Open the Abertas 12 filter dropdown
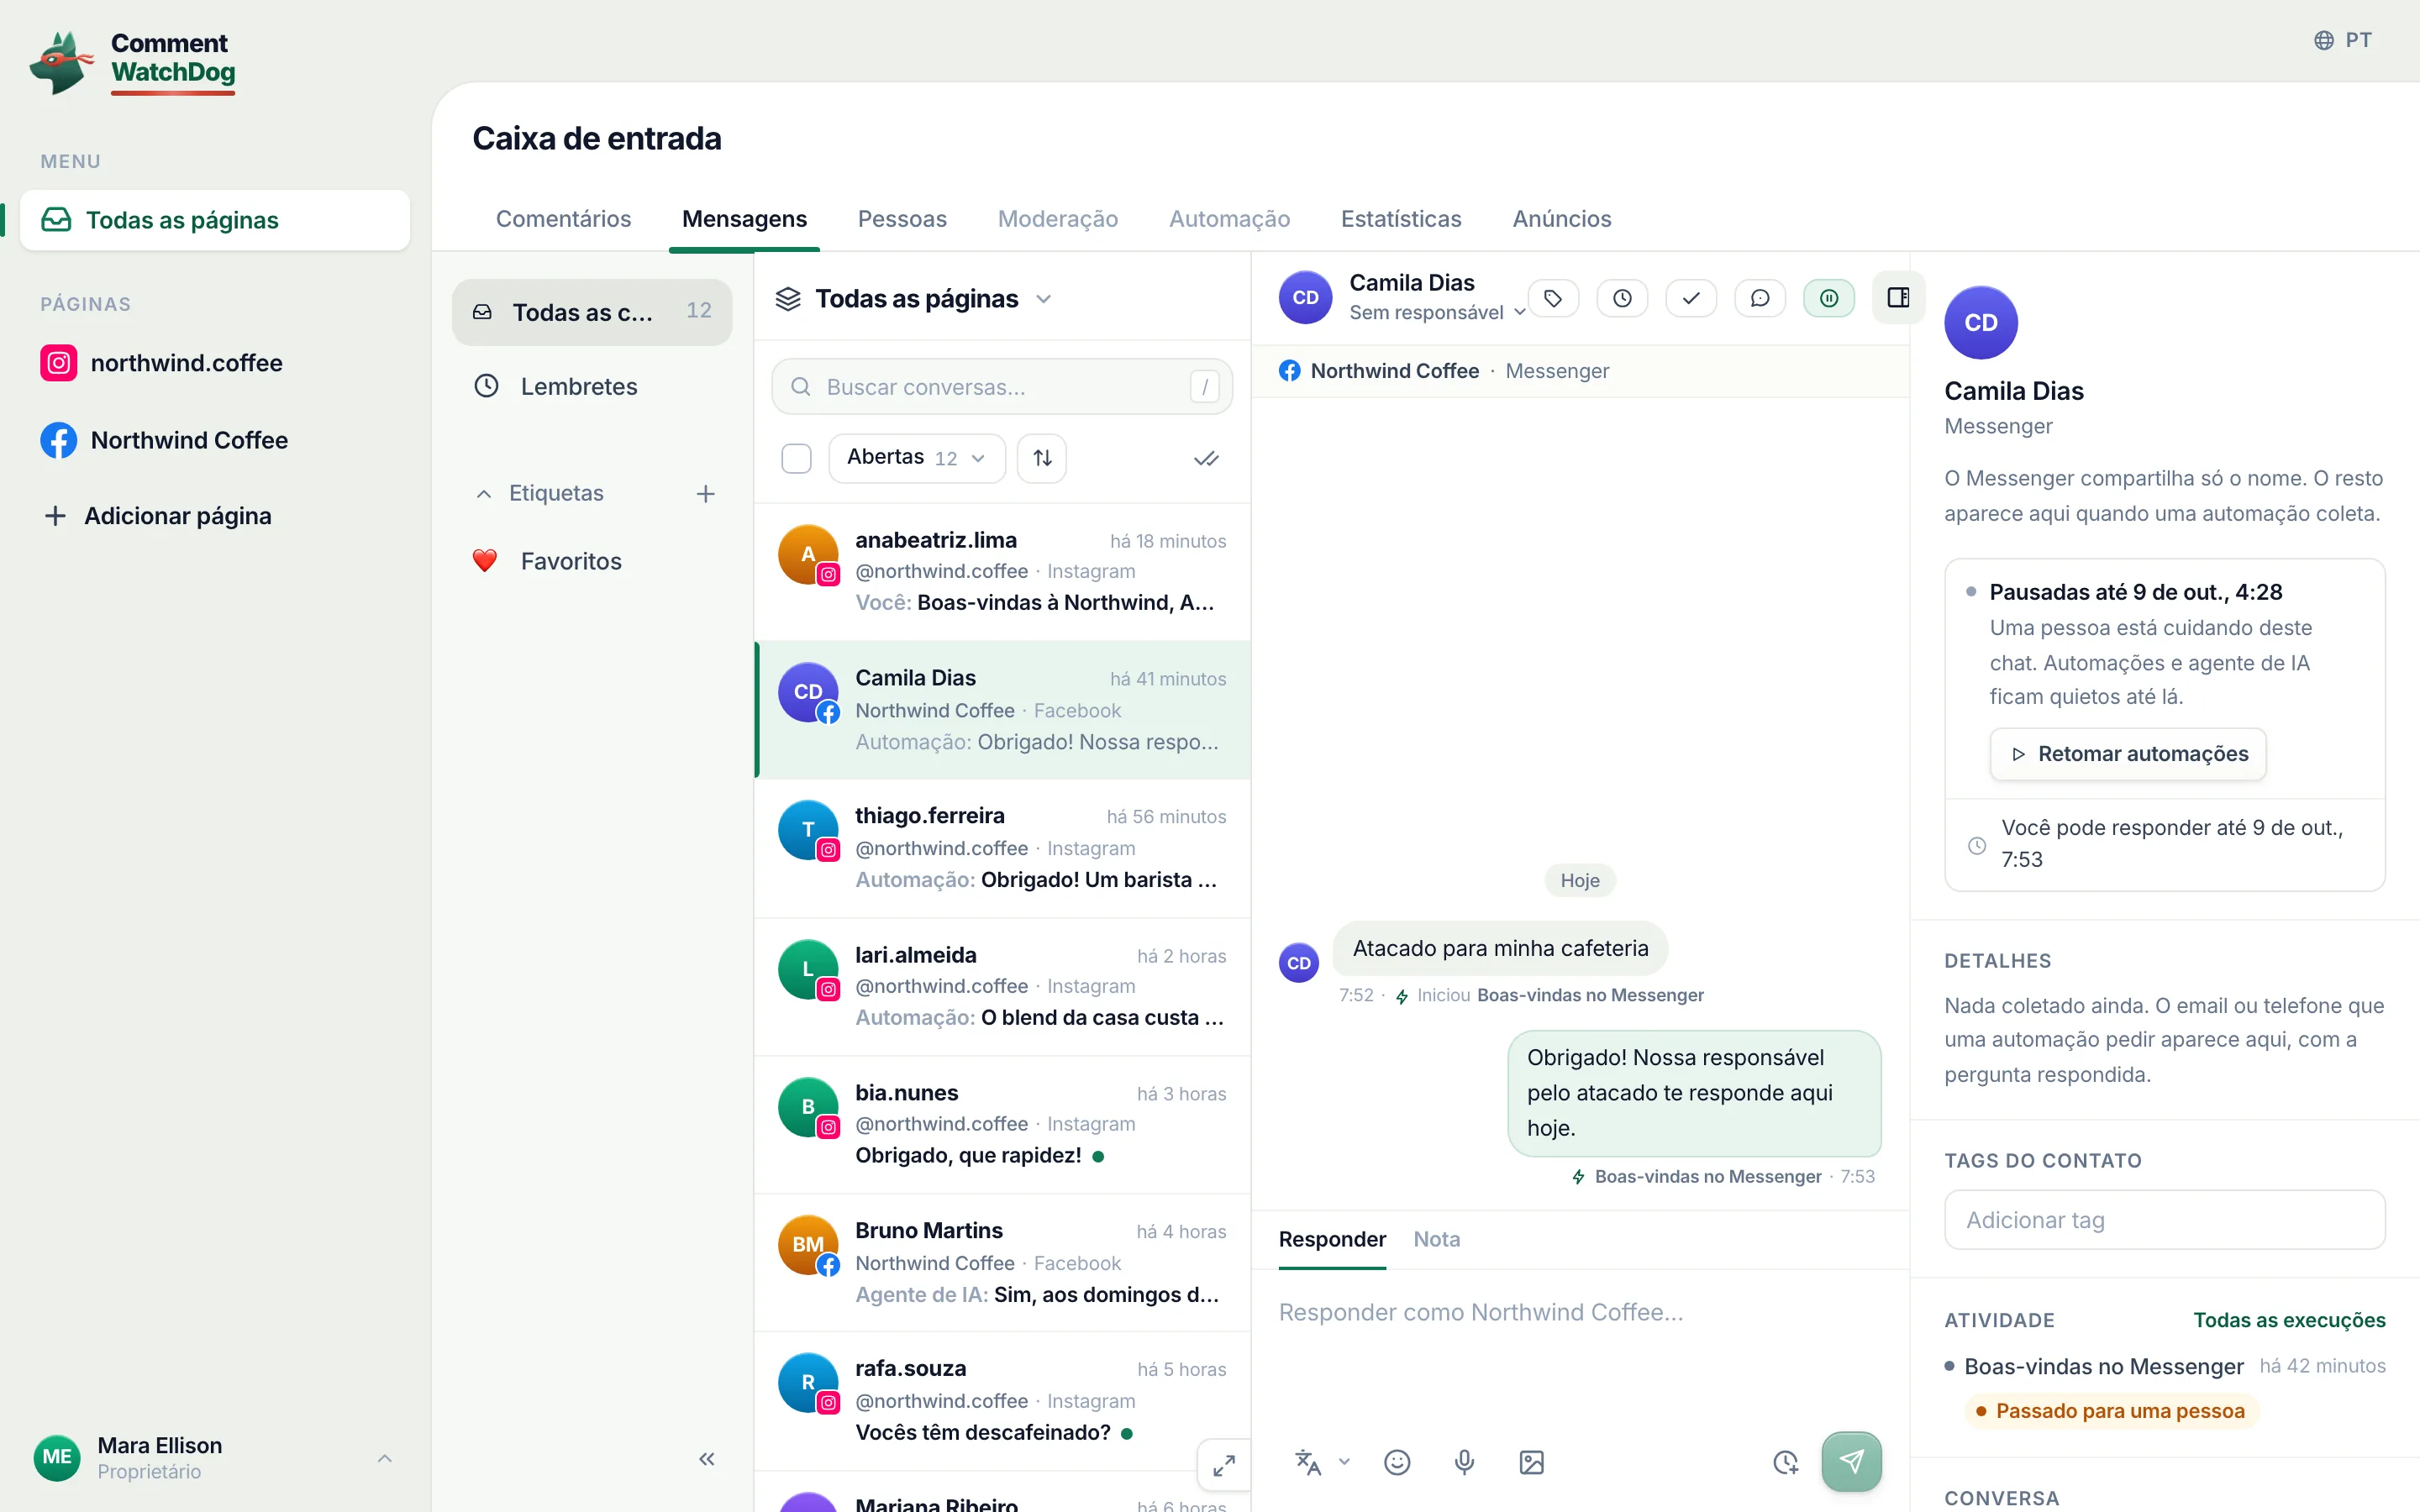Image resolution: width=2420 pixels, height=1512 pixels. (x=916, y=458)
